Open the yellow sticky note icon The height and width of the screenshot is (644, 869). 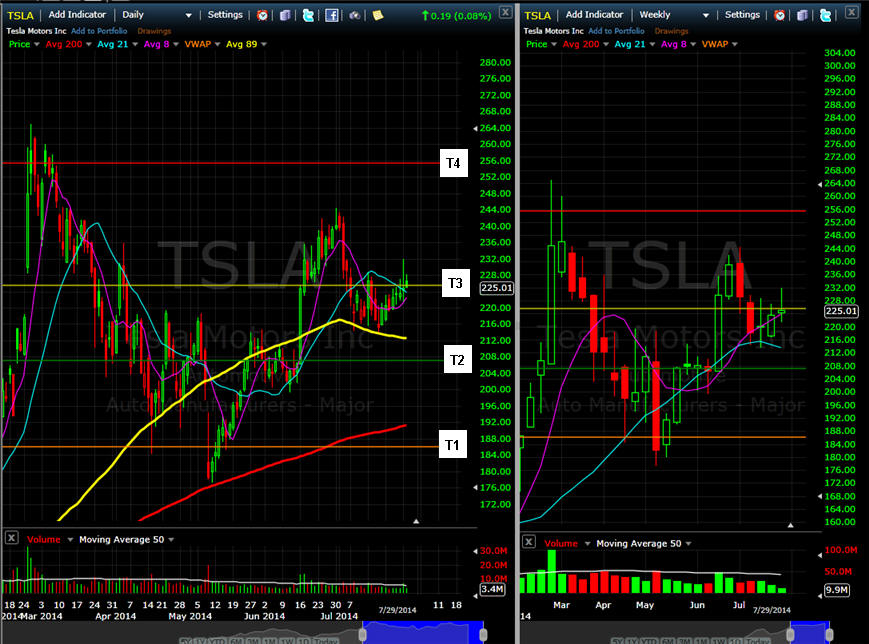click(x=378, y=15)
